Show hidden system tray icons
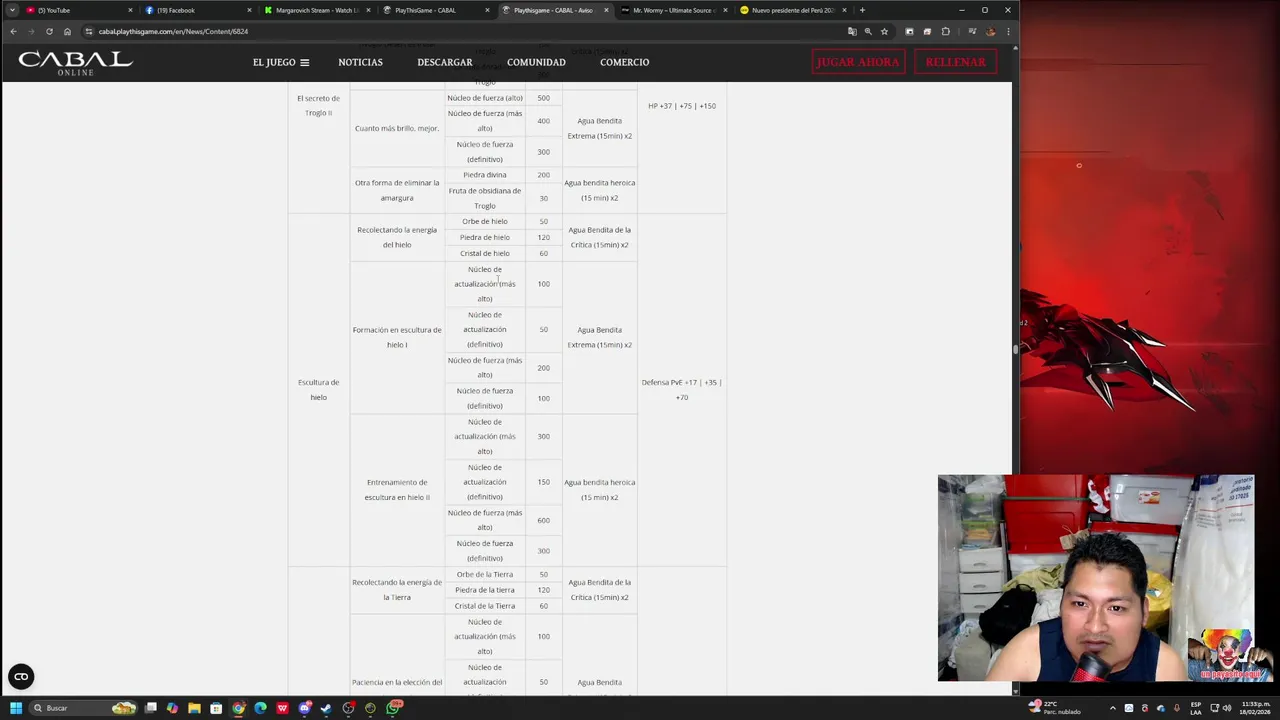This screenshot has width=1280, height=720. pos(1112,708)
